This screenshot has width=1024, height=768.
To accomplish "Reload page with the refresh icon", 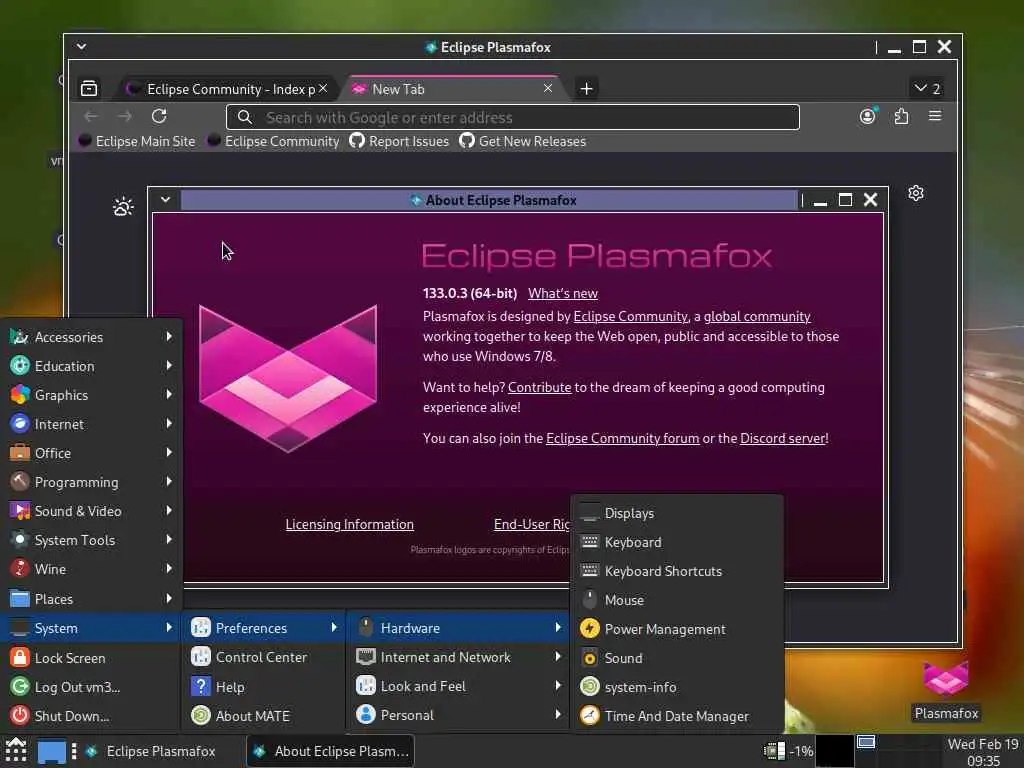I will pyautogui.click(x=159, y=116).
